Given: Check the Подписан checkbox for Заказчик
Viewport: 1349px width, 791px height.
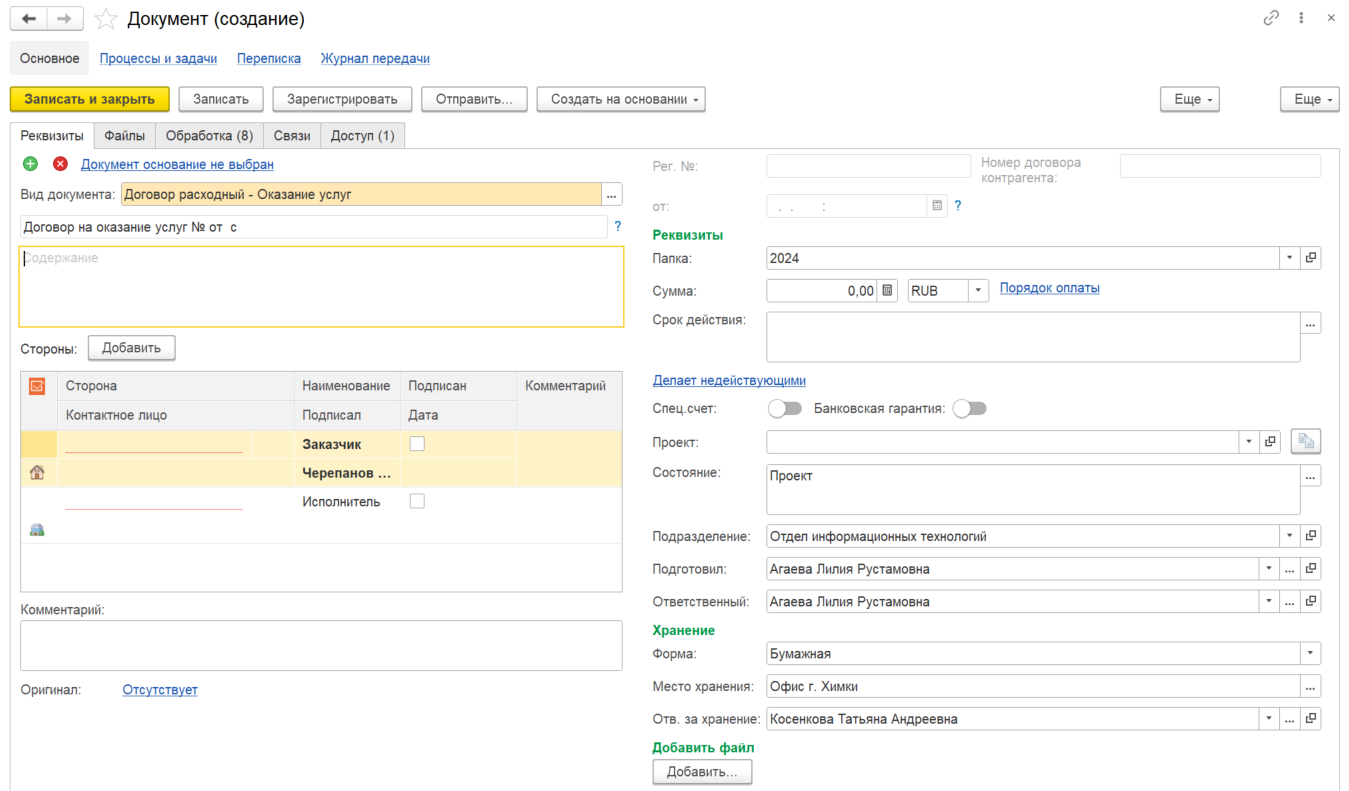Looking at the screenshot, I should [418, 444].
